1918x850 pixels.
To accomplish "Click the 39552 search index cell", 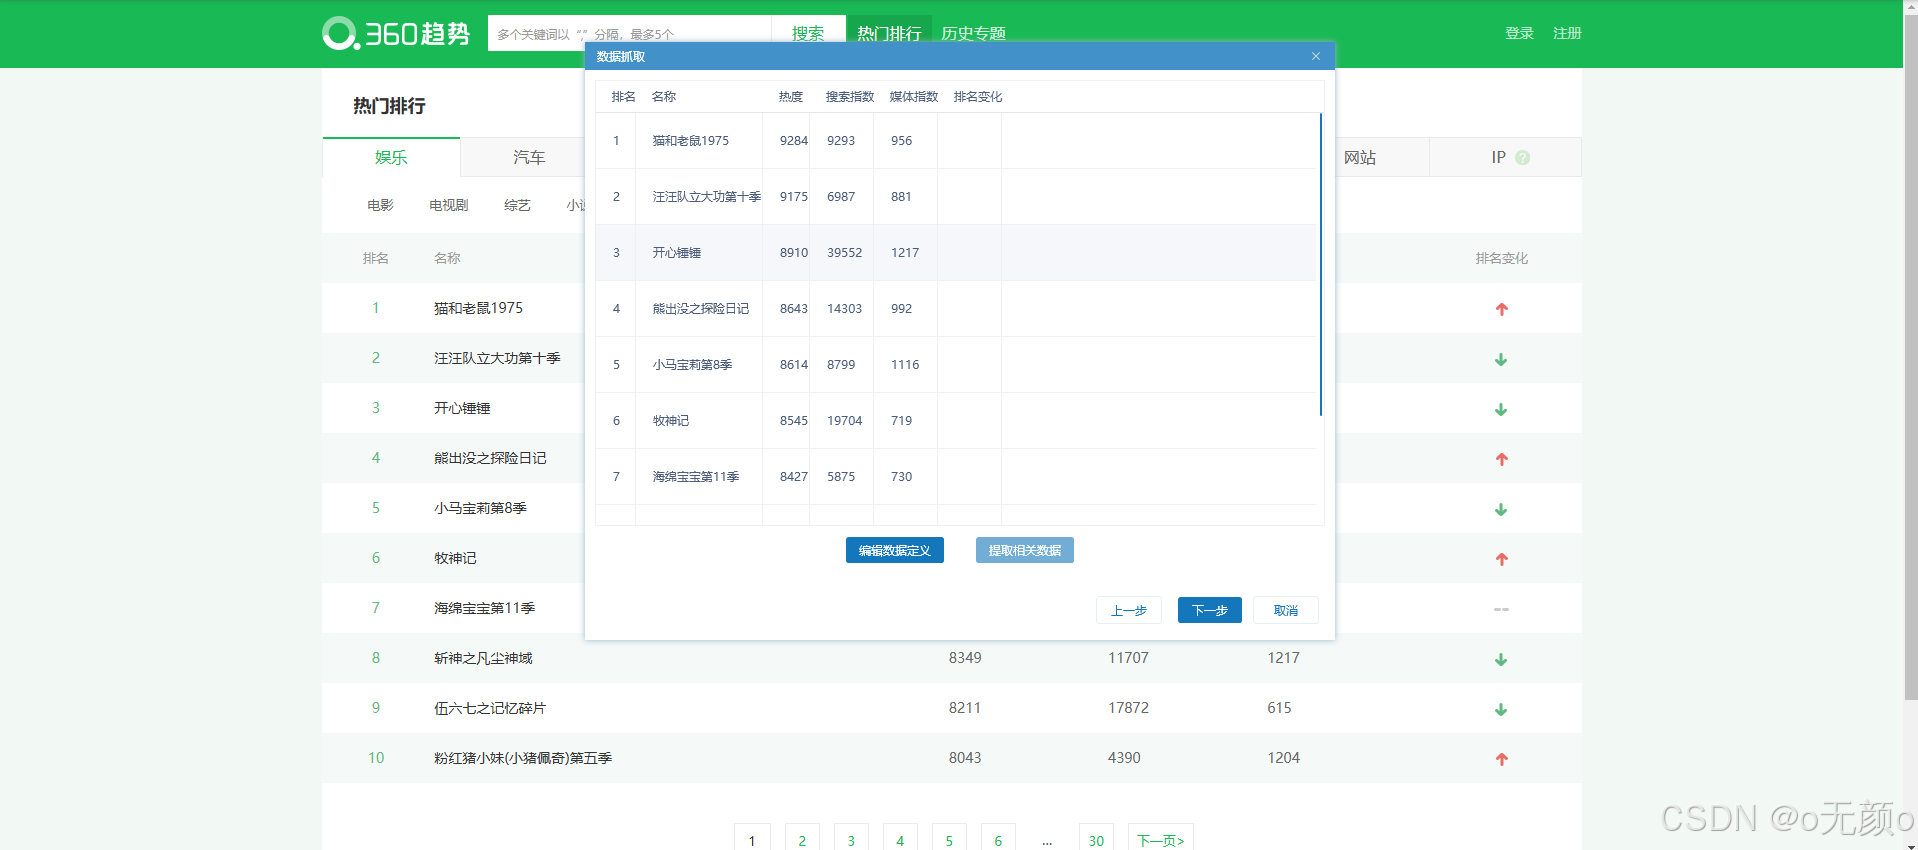I will [842, 253].
